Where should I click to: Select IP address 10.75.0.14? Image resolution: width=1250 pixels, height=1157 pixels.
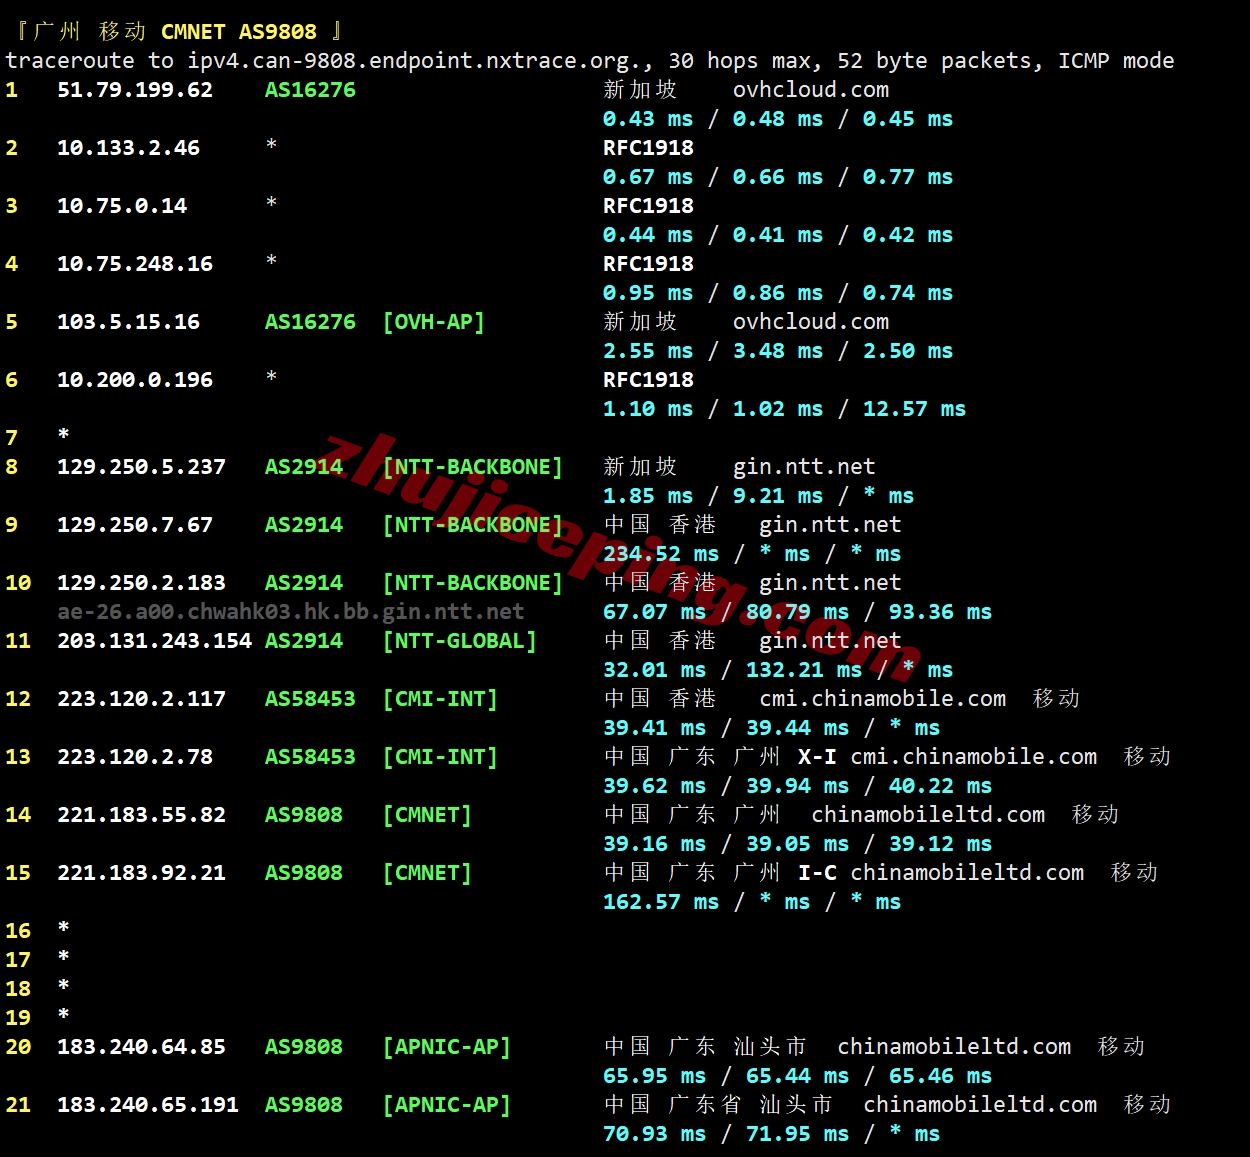122,206
